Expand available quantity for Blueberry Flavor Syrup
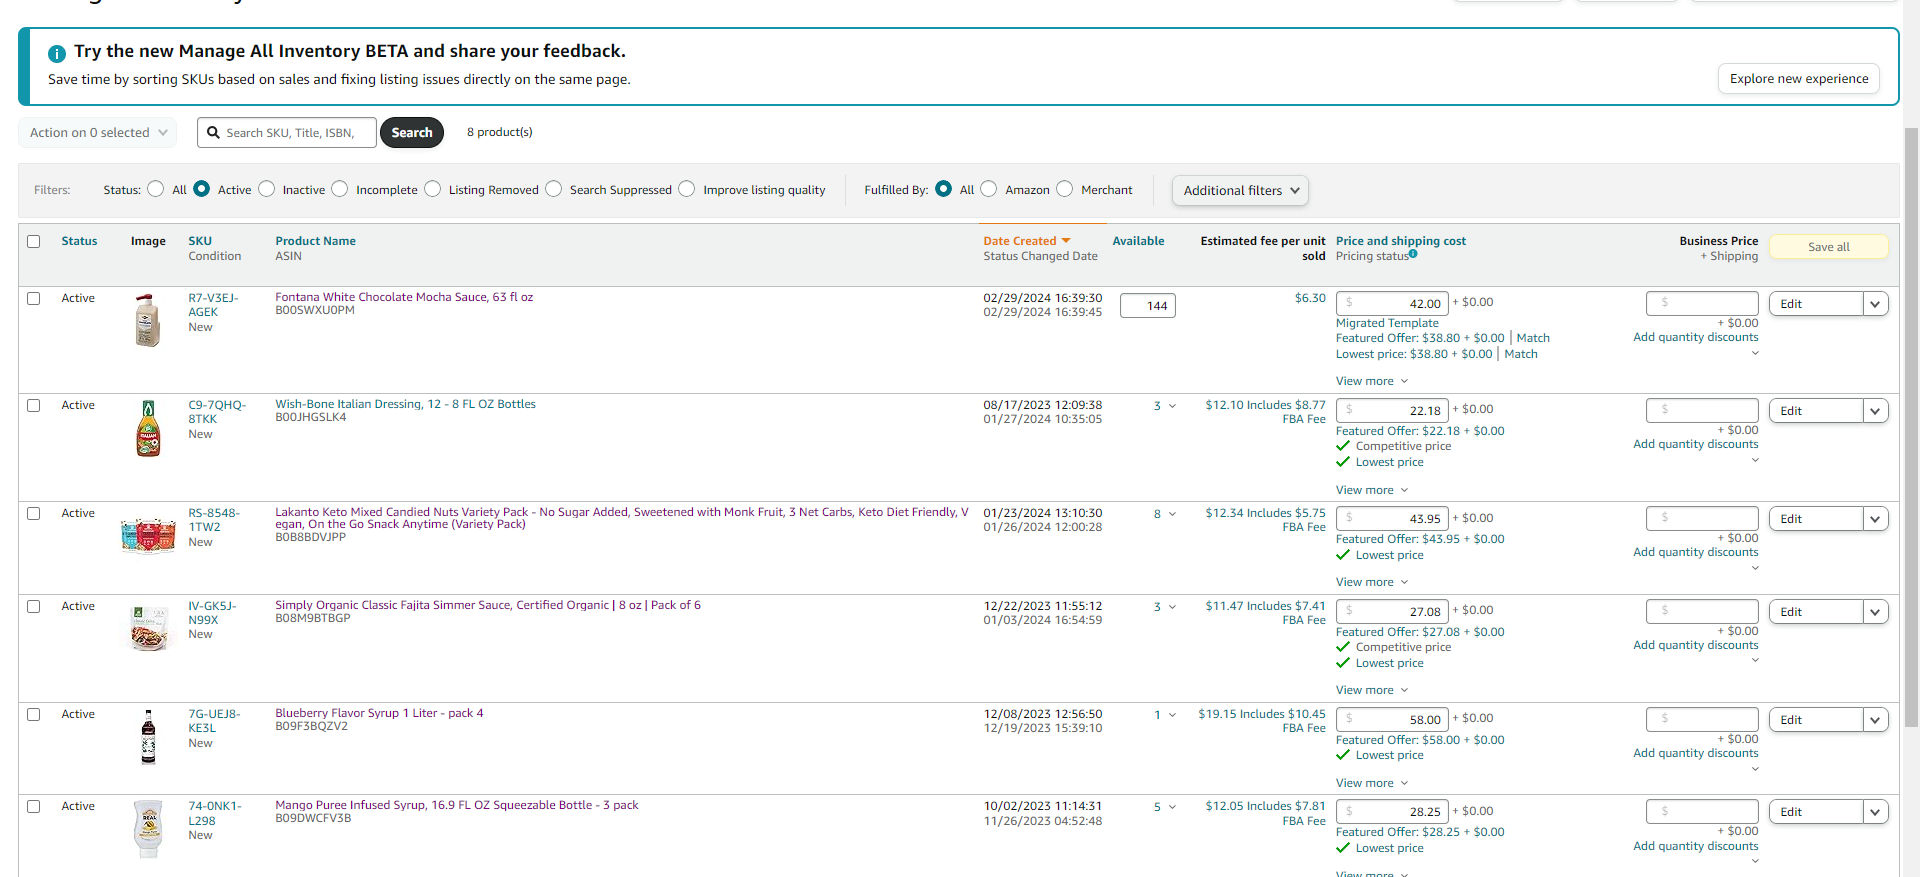The width and height of the screenshot is (1920, 877). click(1172, 715)
